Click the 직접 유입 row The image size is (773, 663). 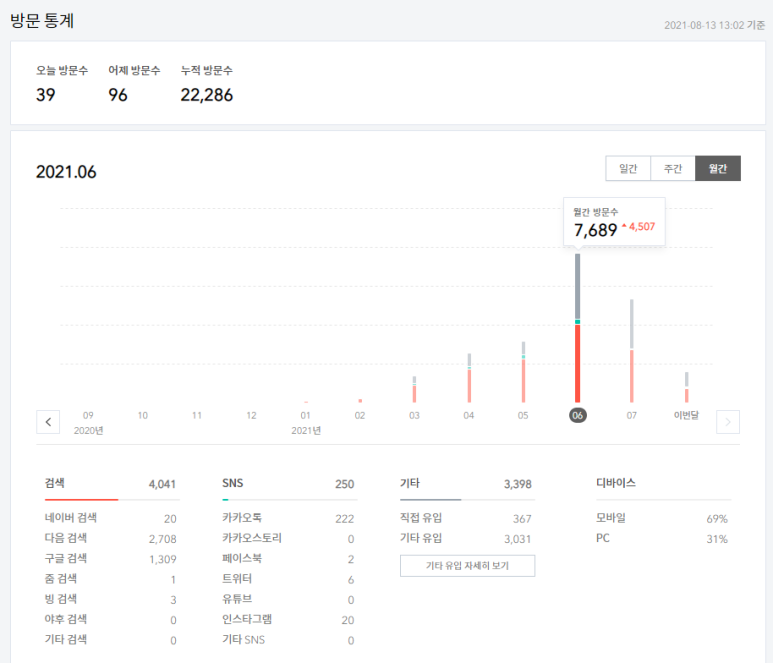[x=466, y=518]
